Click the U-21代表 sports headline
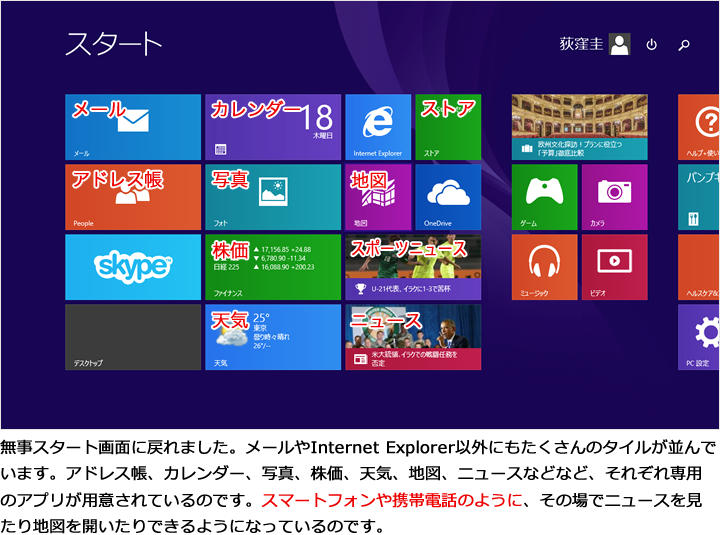Screen dimensions: 720x535 click(x=411, y=289)
